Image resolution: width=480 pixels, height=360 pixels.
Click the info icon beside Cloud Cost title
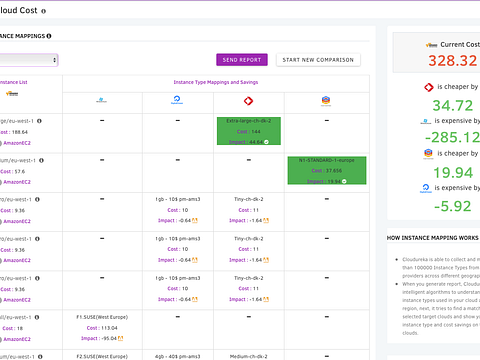43,11
